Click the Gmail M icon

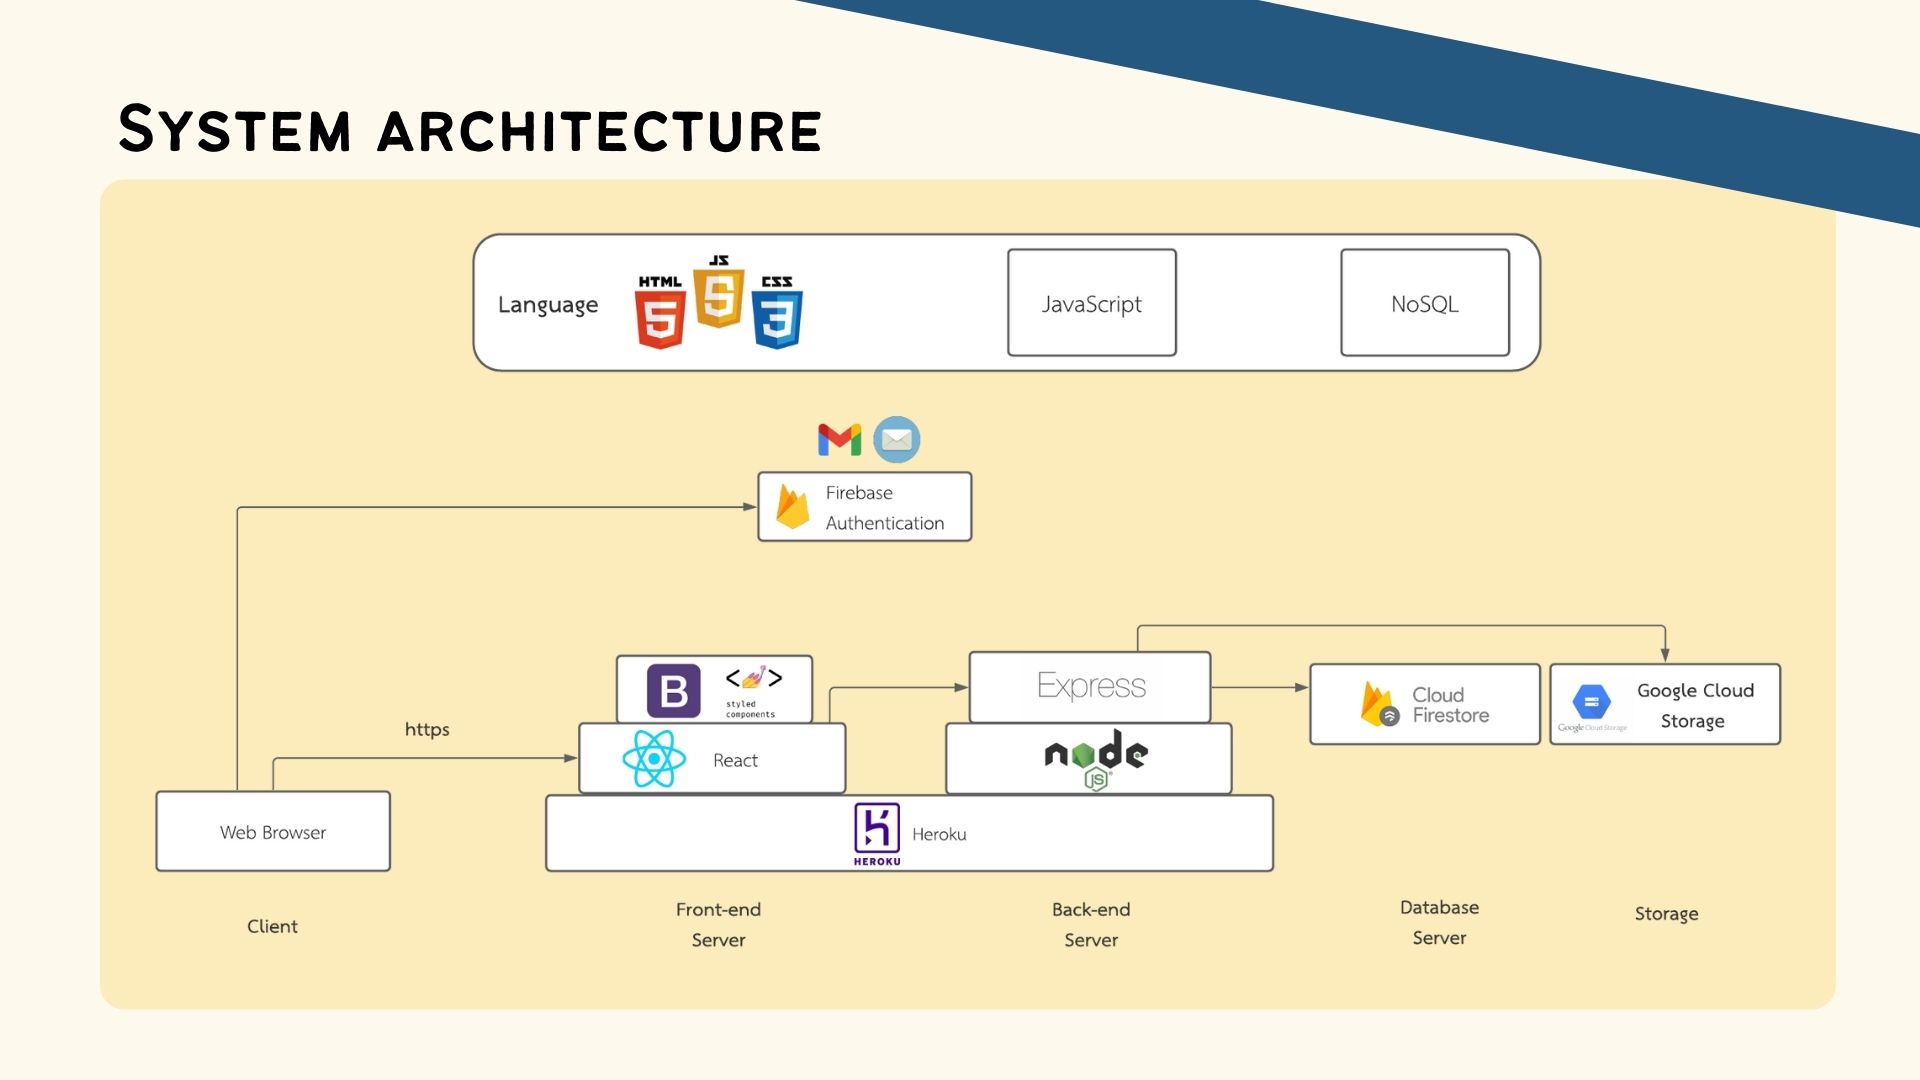pyautogui.click(x=839, y=439)
